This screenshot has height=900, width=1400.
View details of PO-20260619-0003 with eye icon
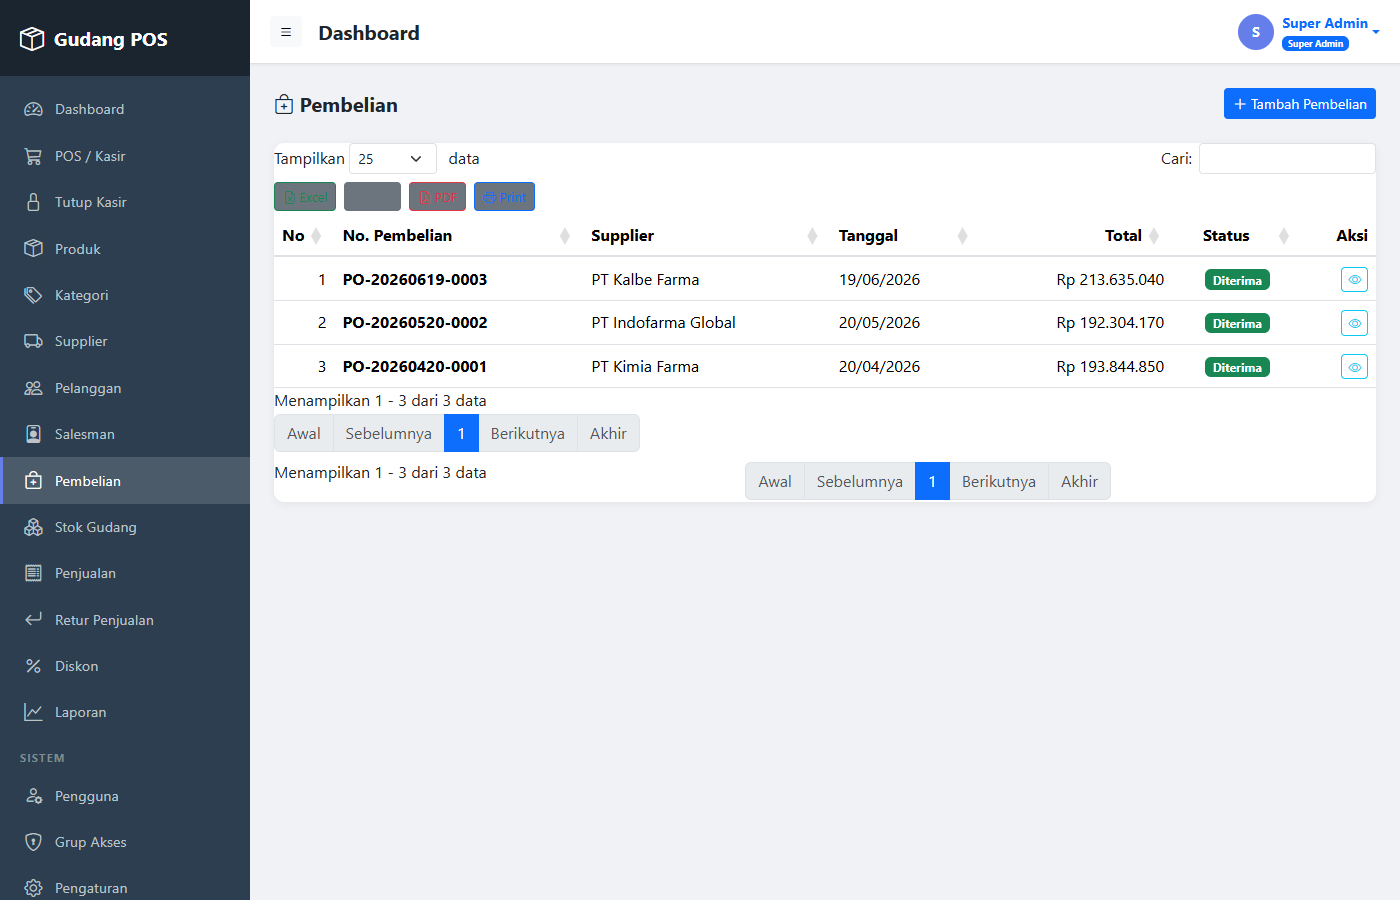point(1354,280)
